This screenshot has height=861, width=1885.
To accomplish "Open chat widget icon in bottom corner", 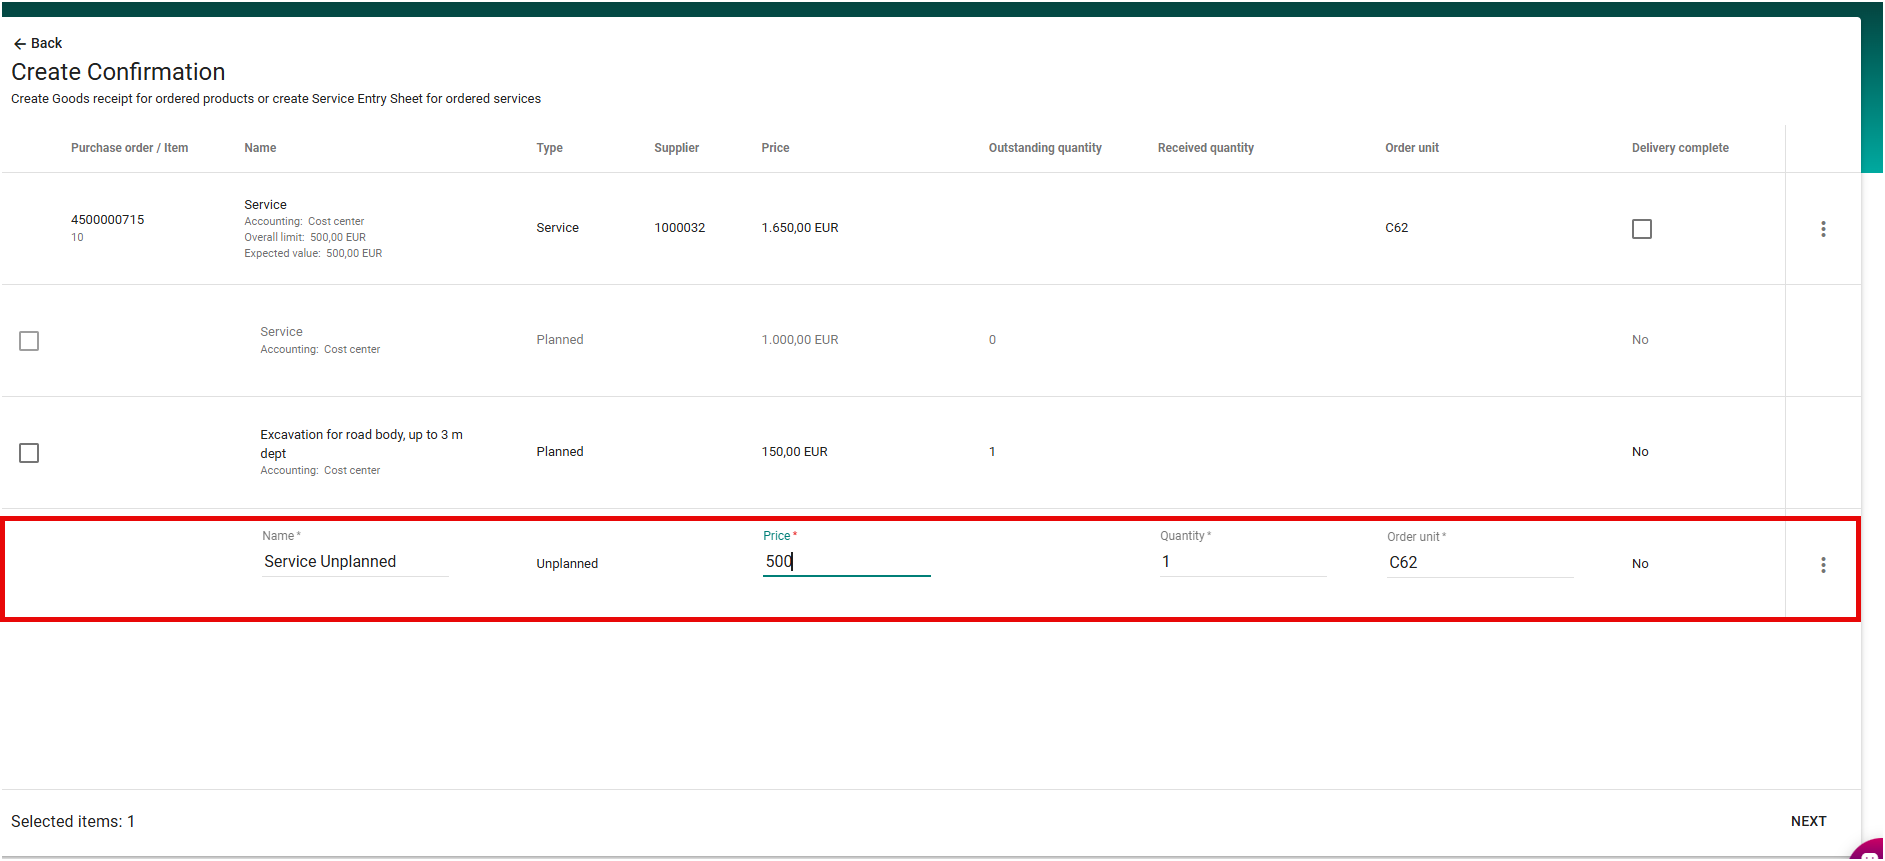I will point(1869,851).
